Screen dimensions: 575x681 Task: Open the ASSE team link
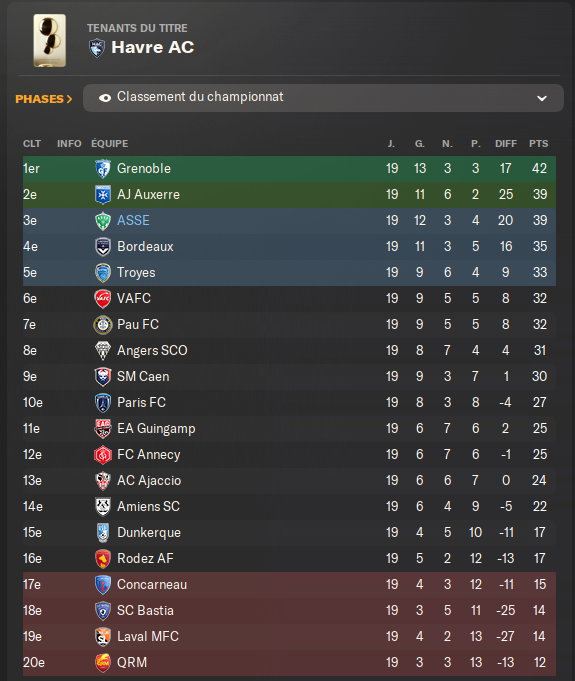coord(133,221)
